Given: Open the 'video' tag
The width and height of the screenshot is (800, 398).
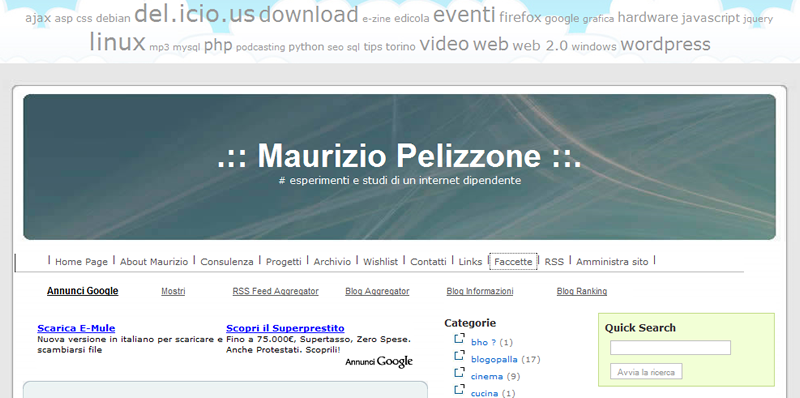Looking at the screenshot, I should coord(444,44).
